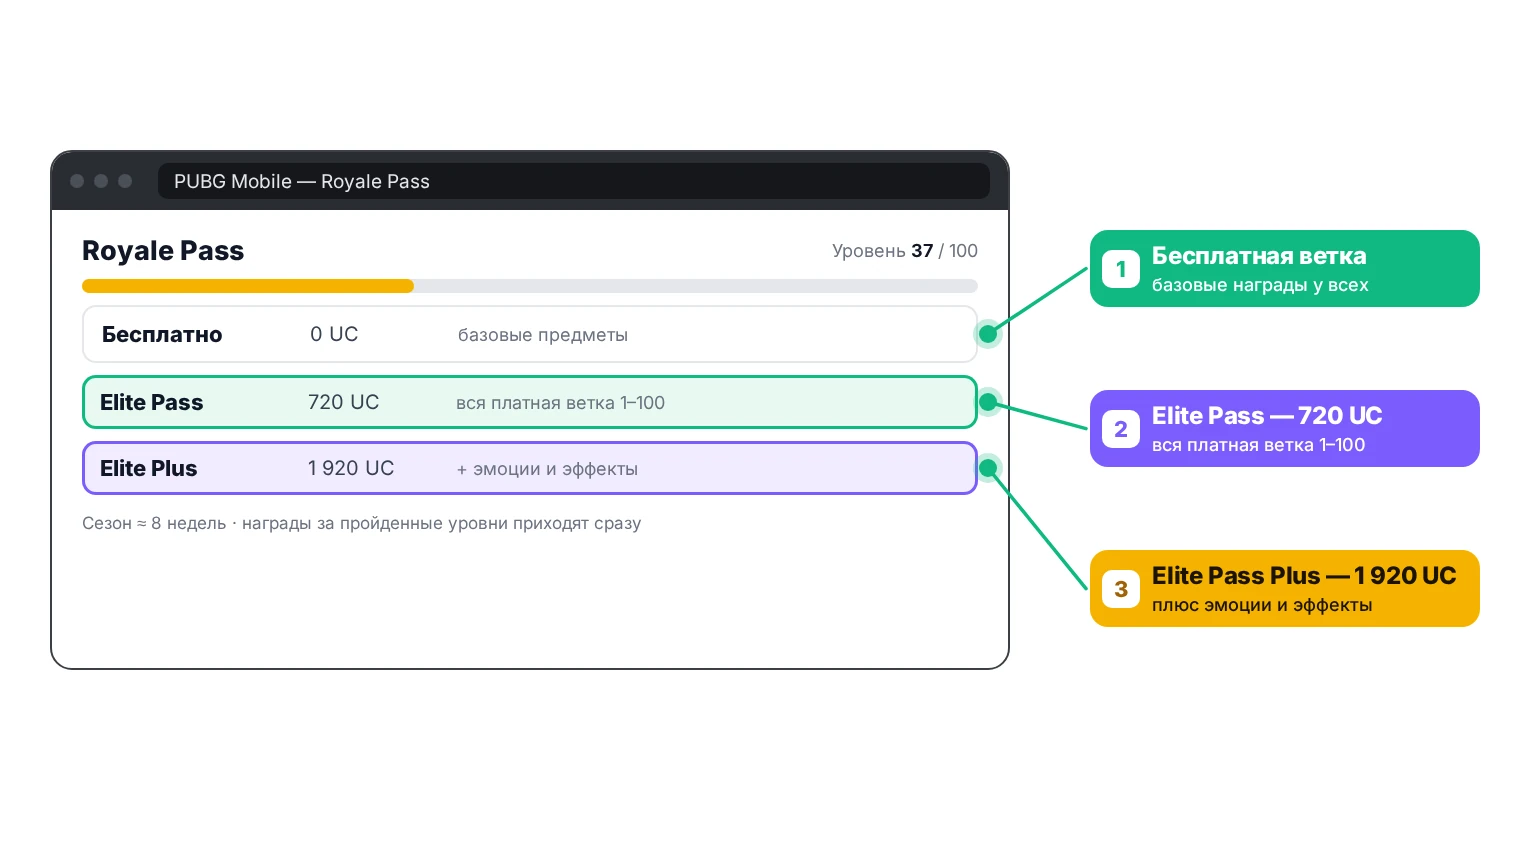Close the window with the leftmost title-bar dot

click(77, 181)
